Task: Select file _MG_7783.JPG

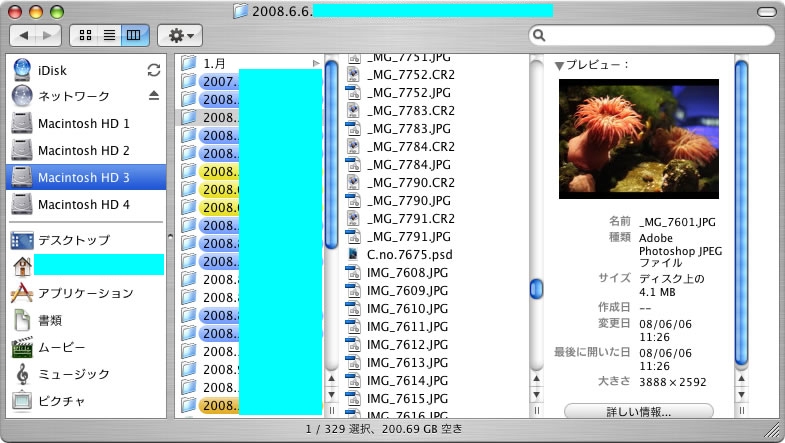Action: pos(409,129)
